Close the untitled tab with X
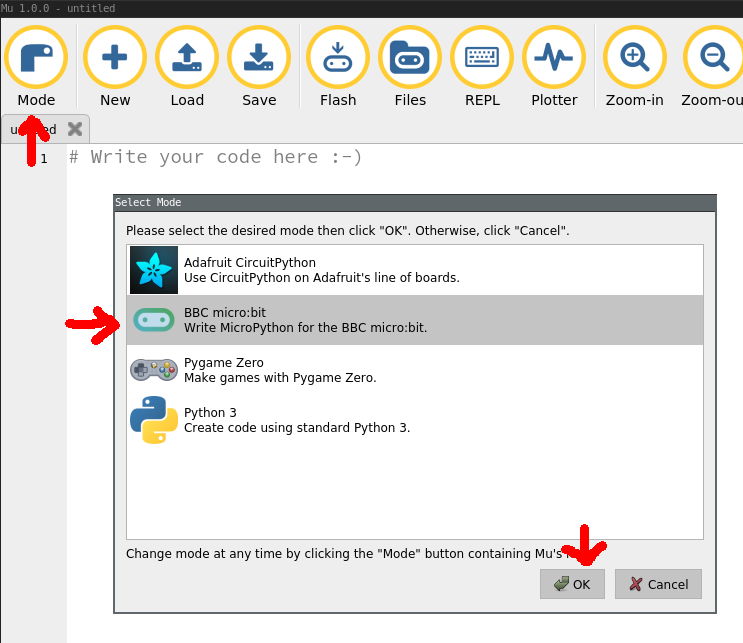The width and height of the screenshot is (743, 643). point(75,129)
